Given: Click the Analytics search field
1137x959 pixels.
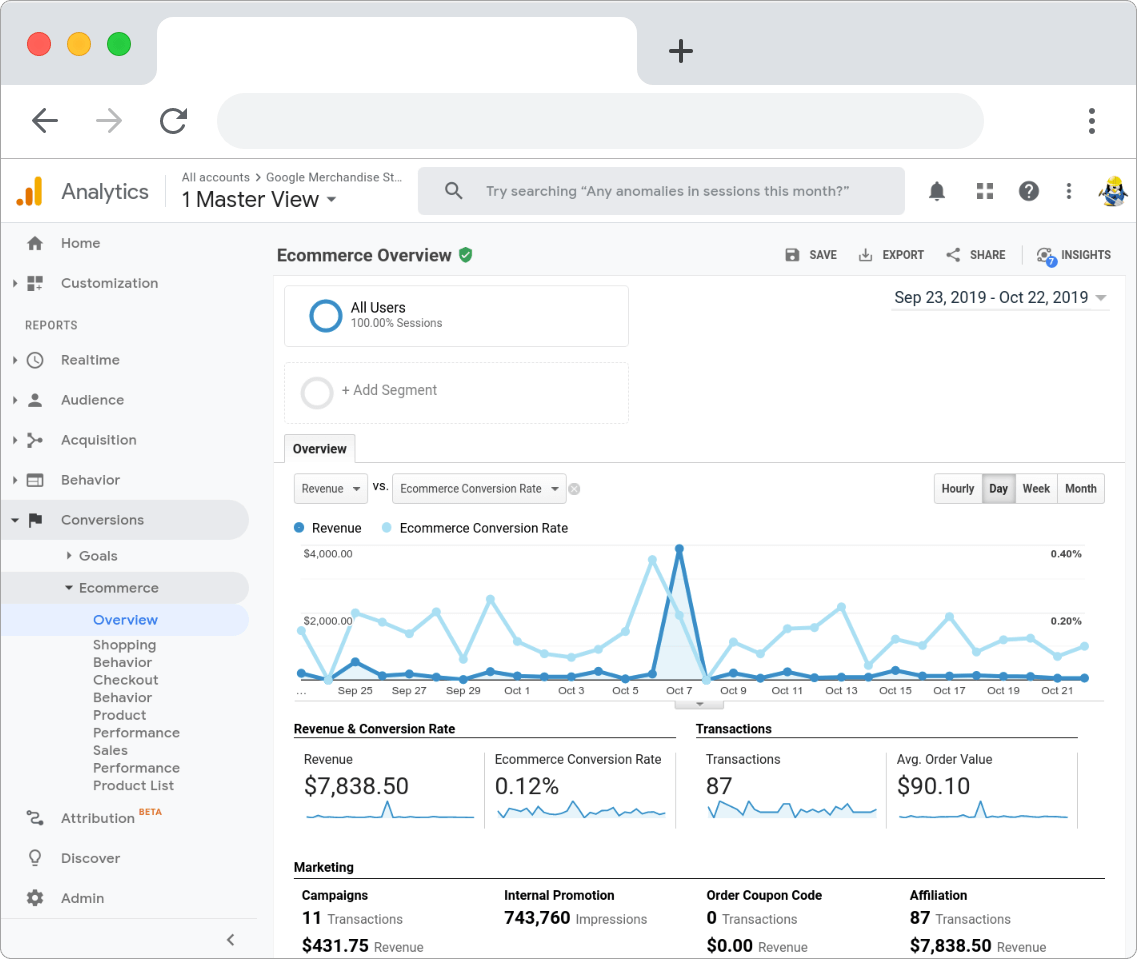Looking at the screenshot, I should tap(661, 190).
